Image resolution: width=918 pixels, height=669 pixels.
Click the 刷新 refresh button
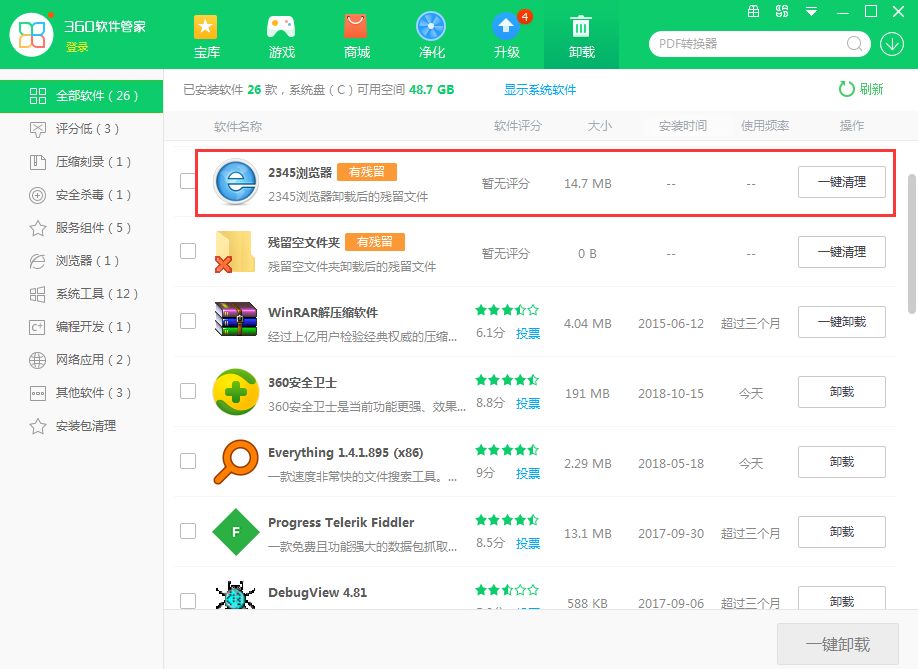tap(861, 89)
